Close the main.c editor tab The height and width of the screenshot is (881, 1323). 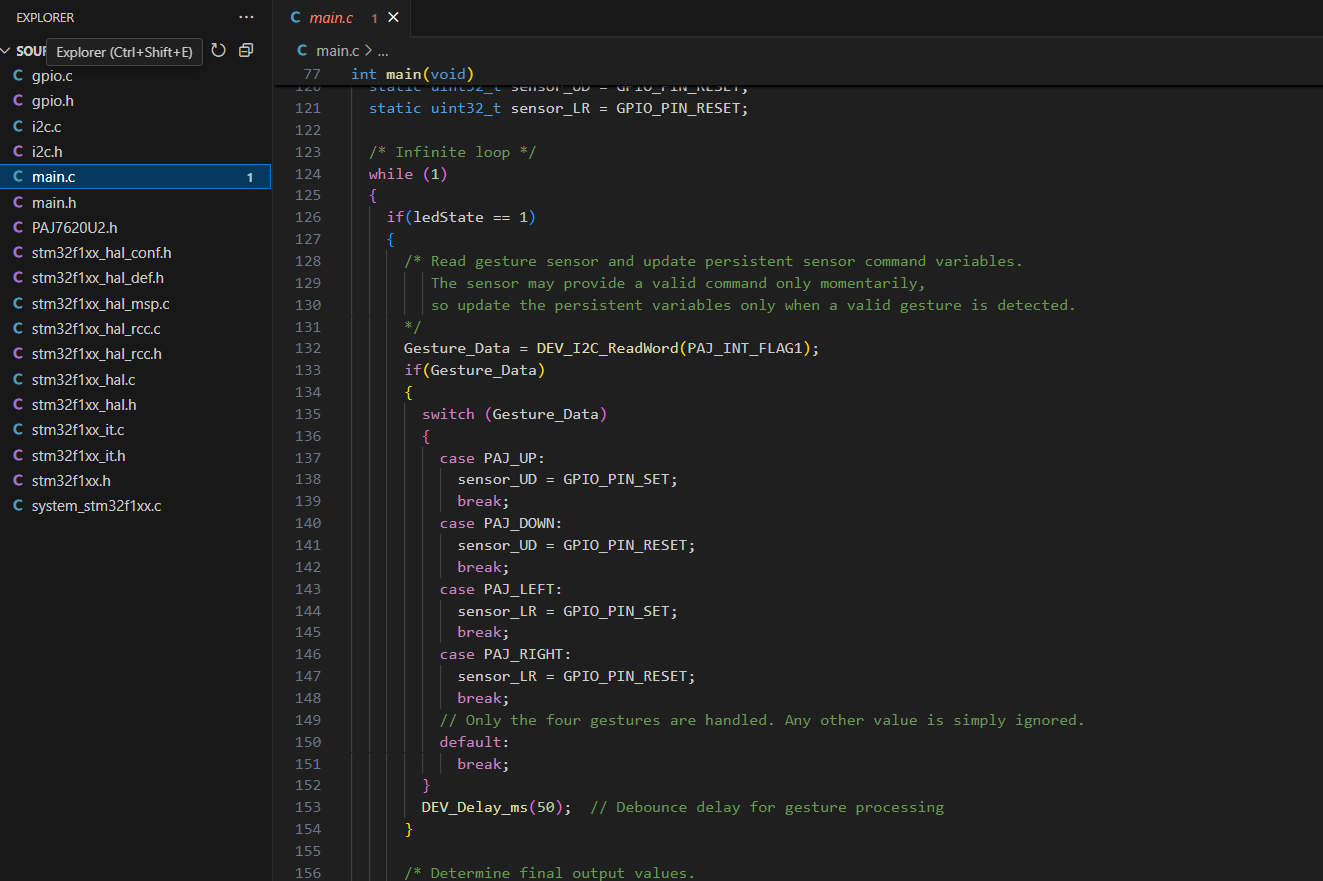click(x=393, y=18)
